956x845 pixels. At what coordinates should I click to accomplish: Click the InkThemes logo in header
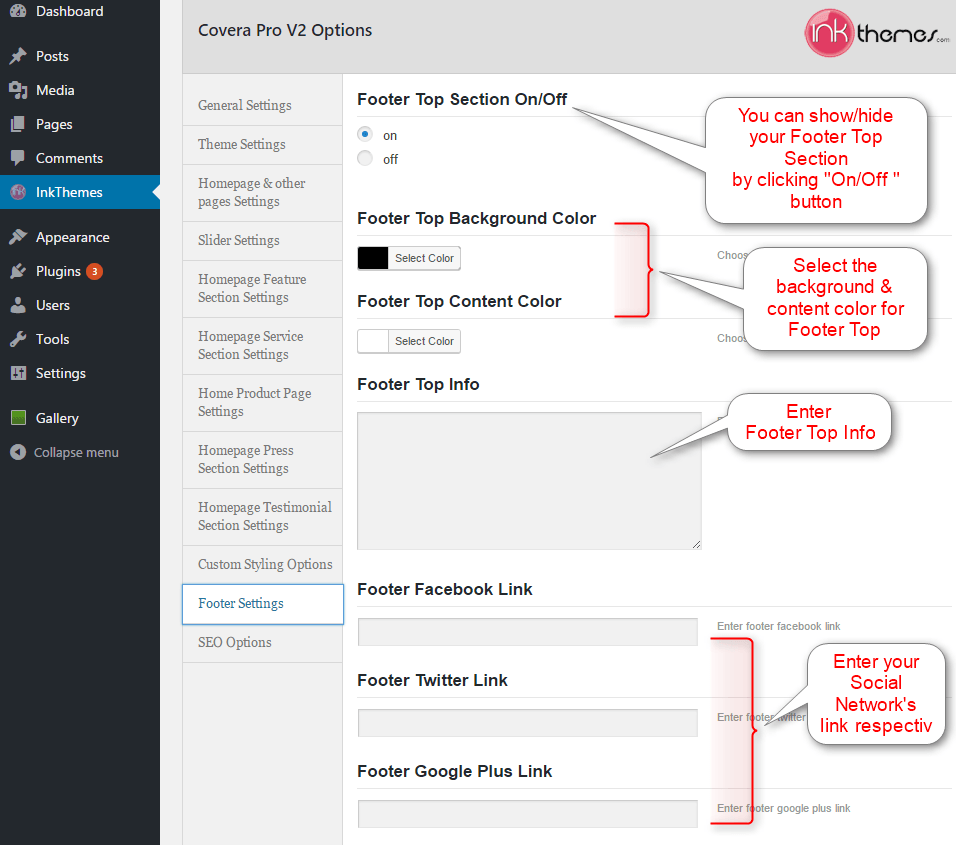pyautogui.click(x=876, y=33)
